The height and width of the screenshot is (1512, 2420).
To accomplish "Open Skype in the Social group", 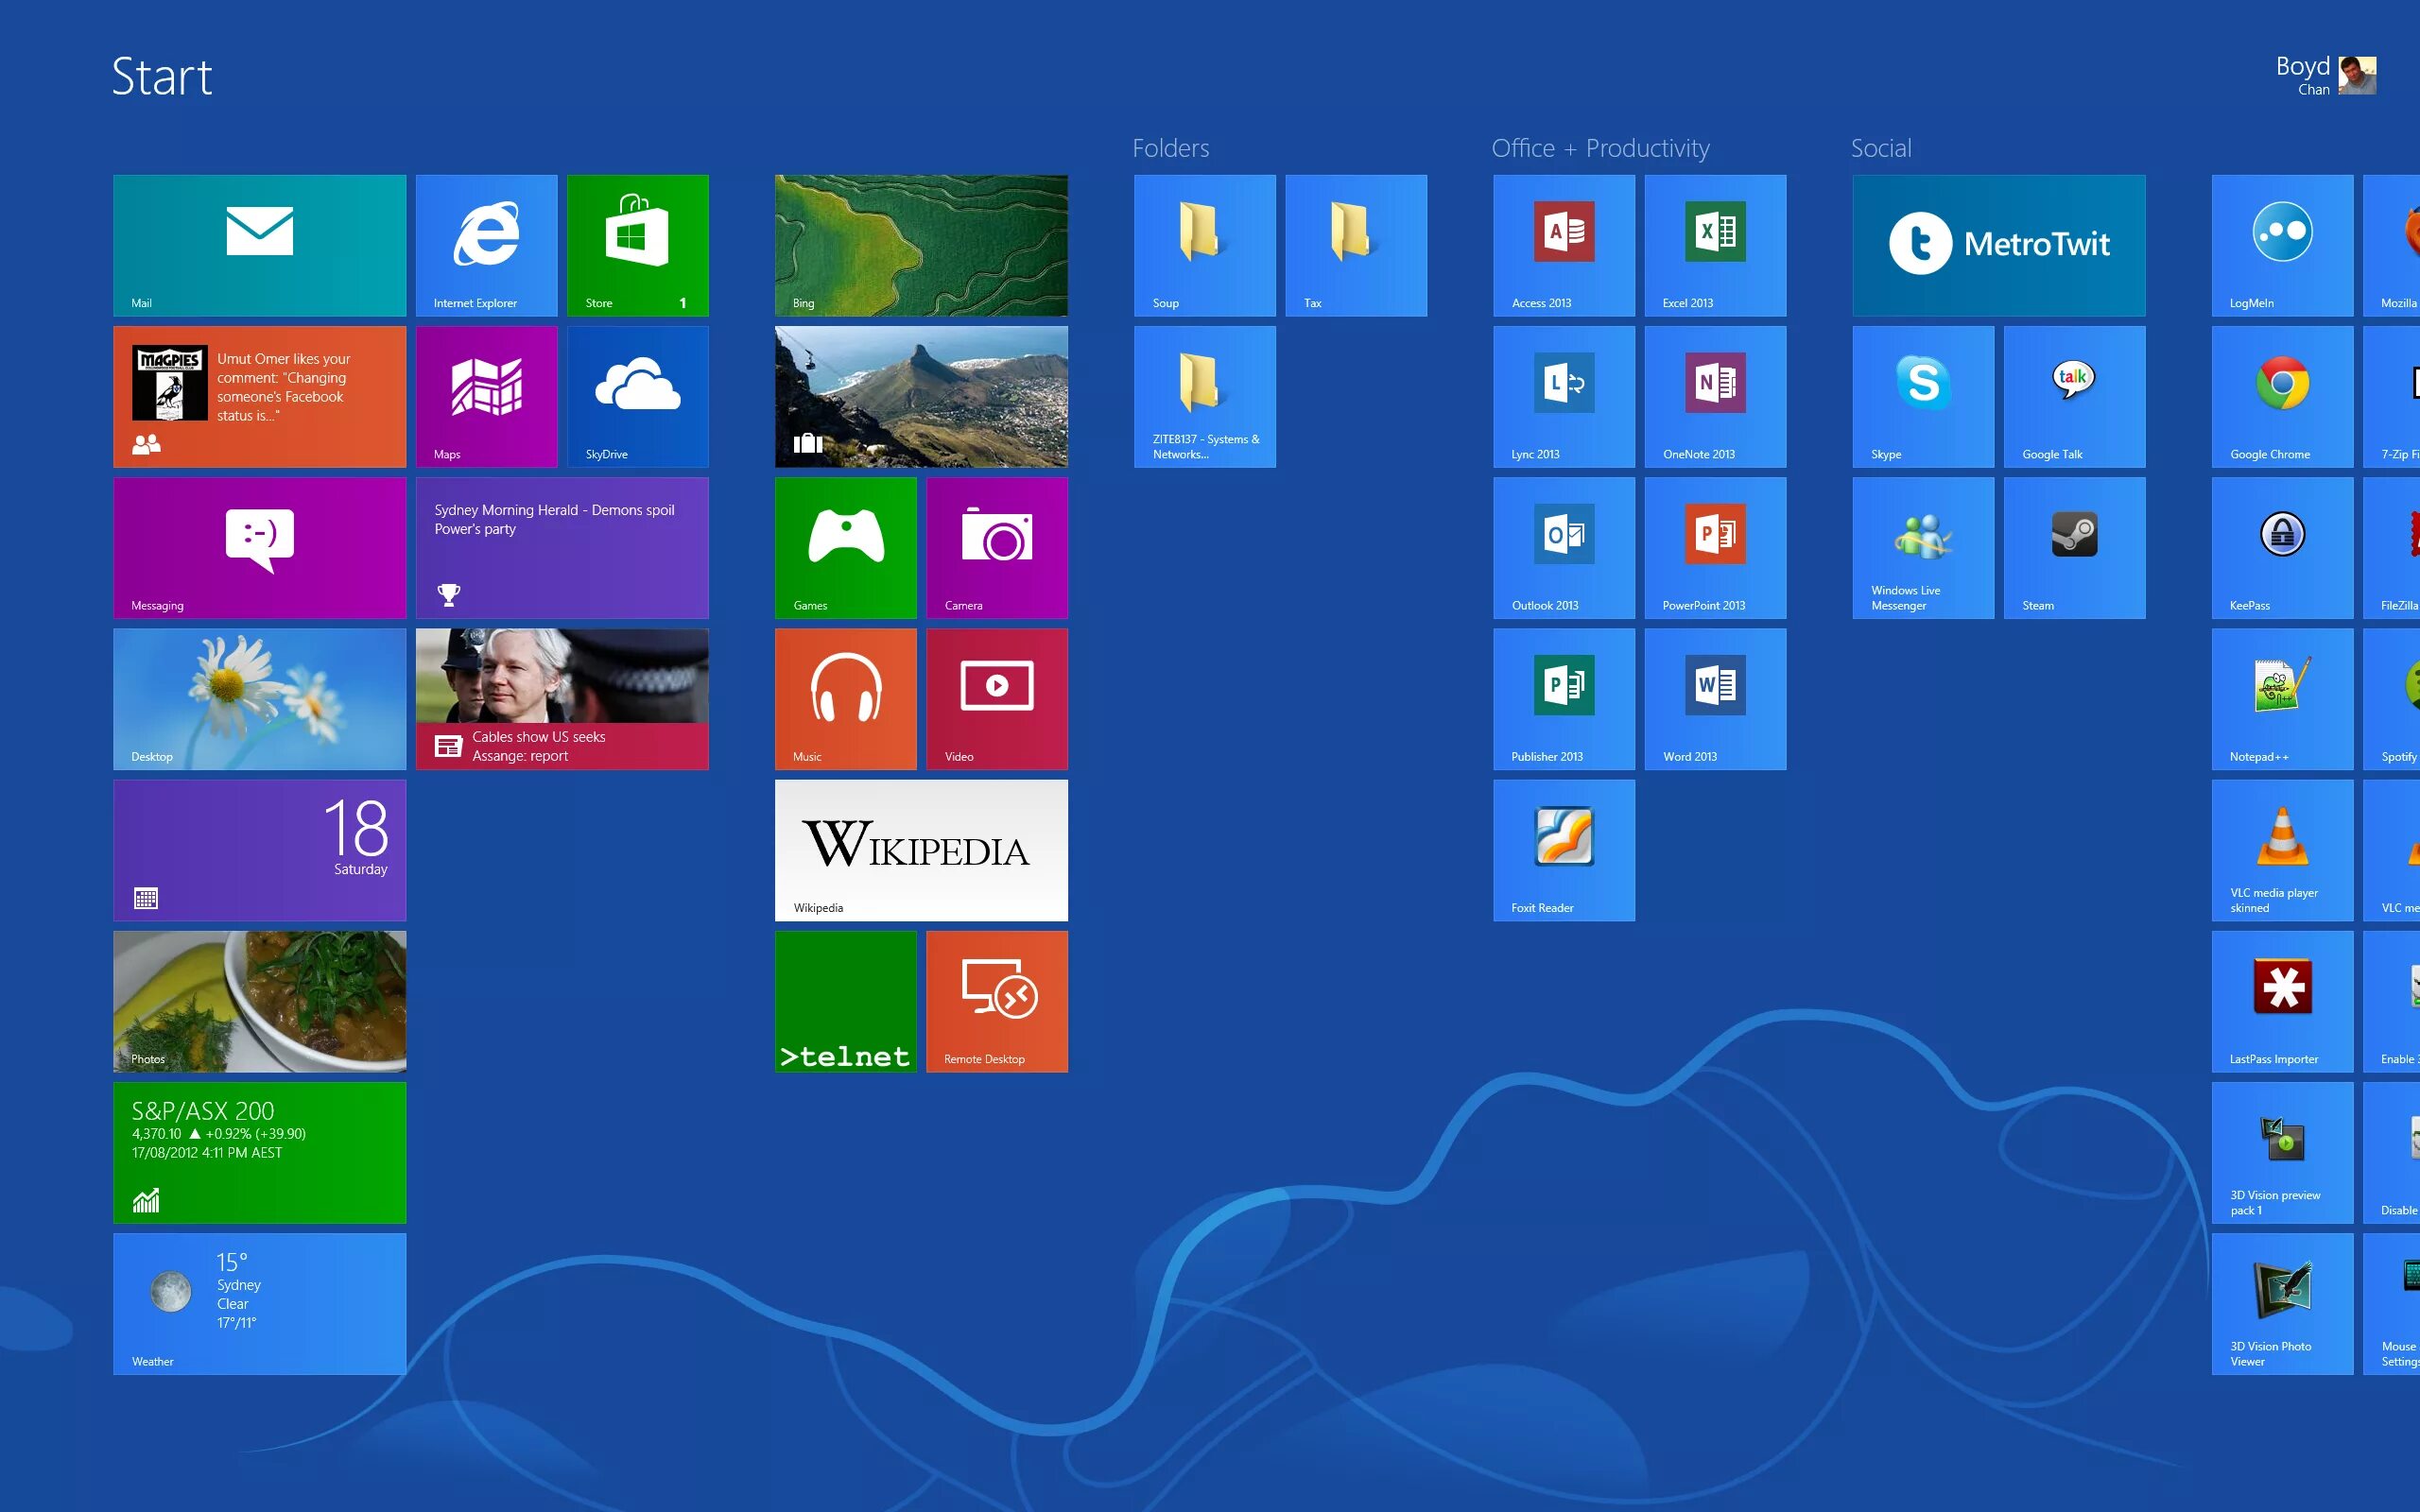I will tap(1922, 396).
